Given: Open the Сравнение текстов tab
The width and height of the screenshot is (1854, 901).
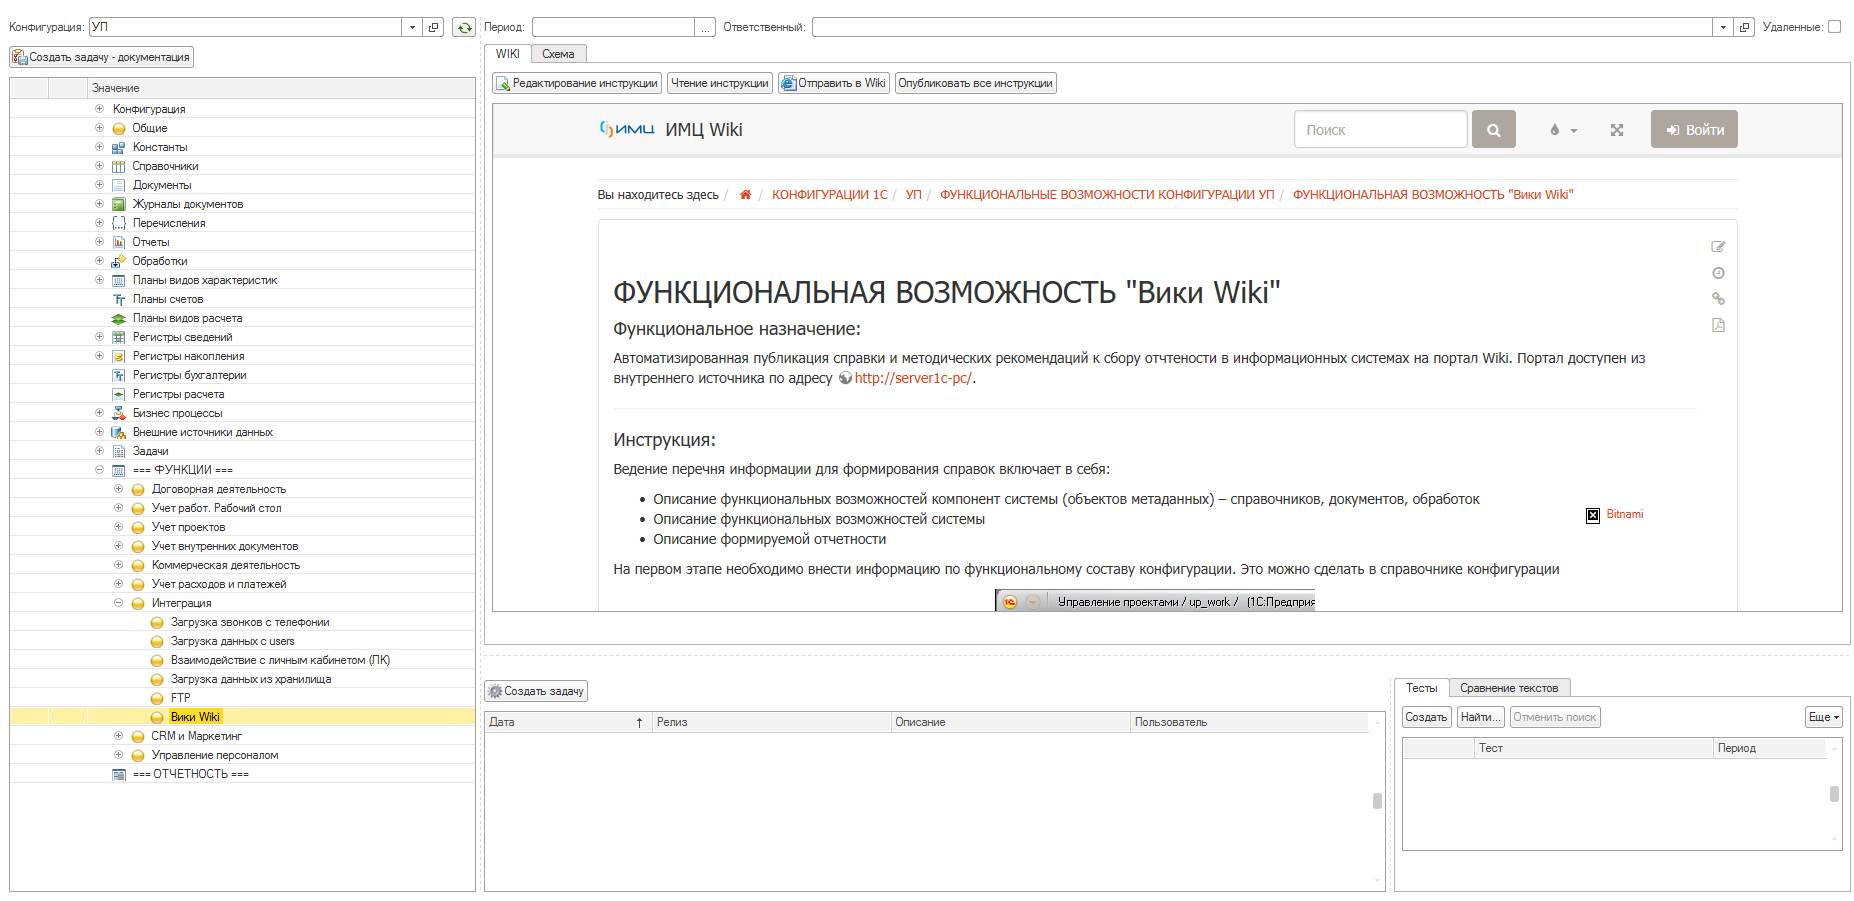Looking at the screenshot, I should 1508,688.
